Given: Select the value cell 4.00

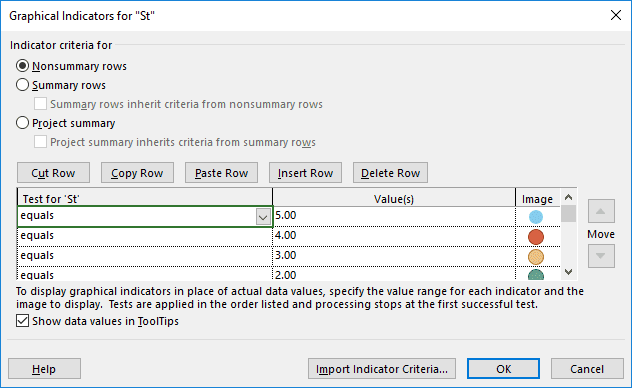Looking at the screenshot, I should pos(394,237).
